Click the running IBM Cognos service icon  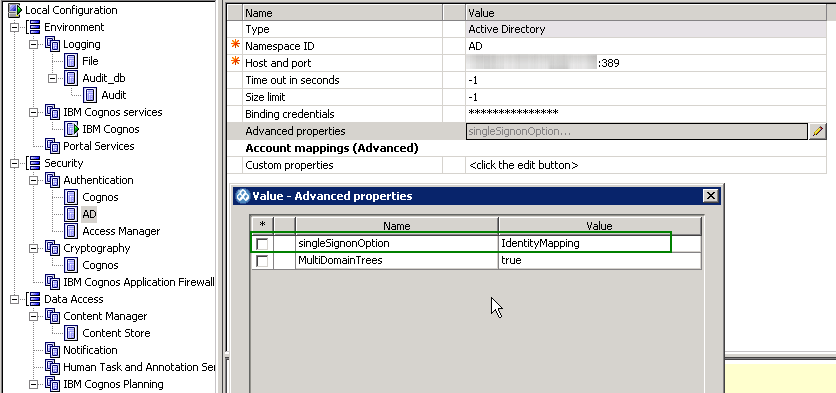coord(71,130)
